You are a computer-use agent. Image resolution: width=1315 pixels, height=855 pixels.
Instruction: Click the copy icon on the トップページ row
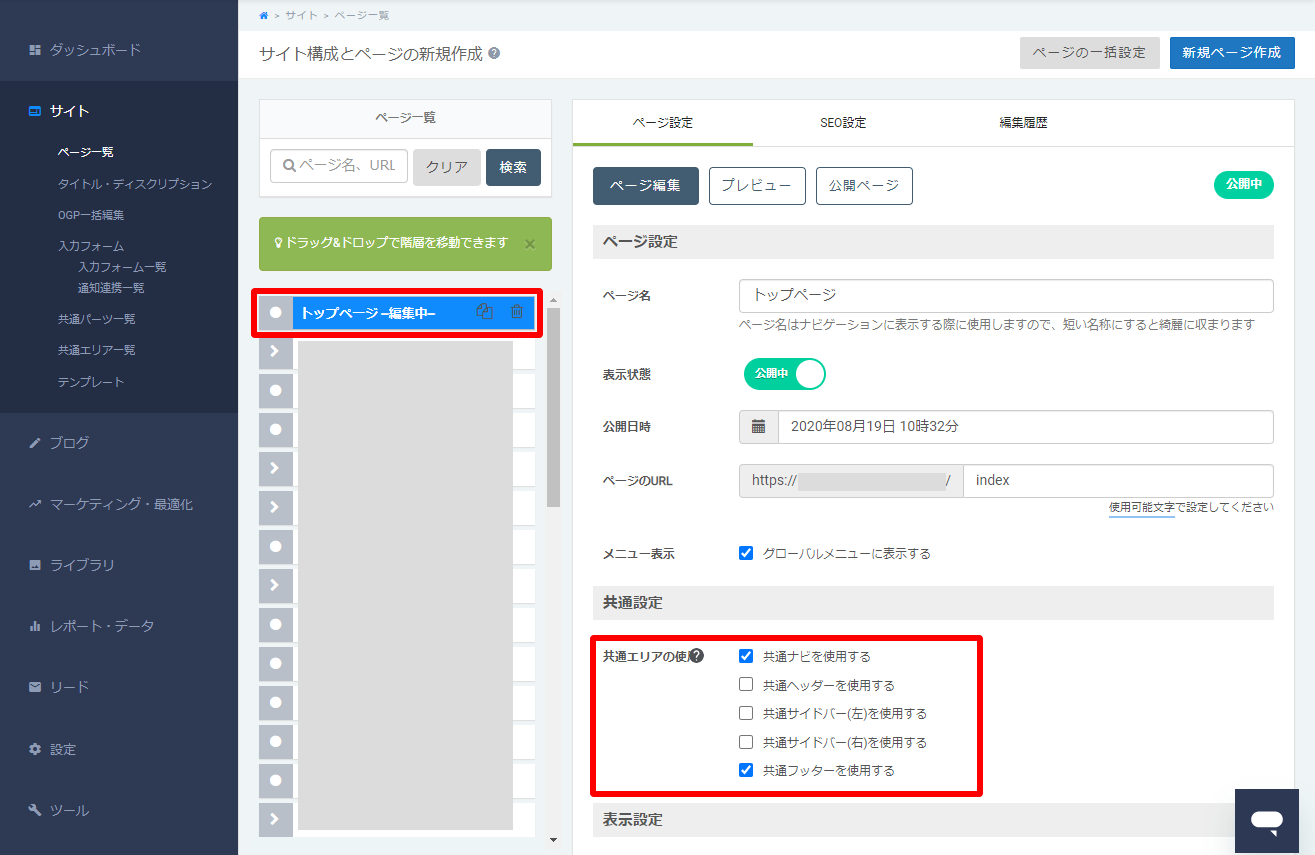coord(485,312)
